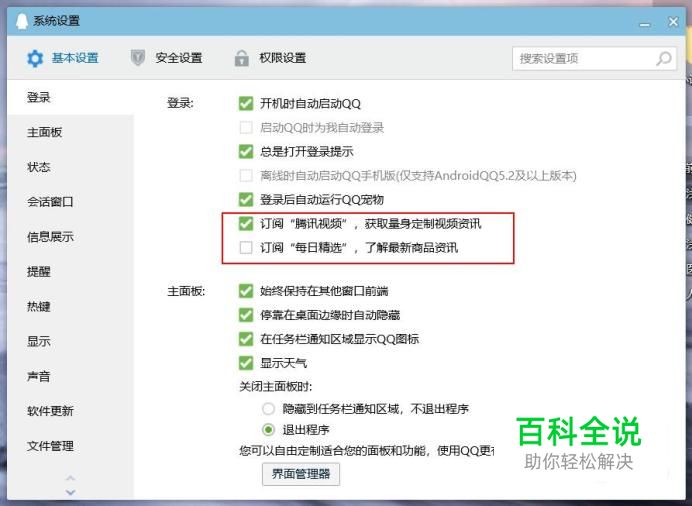Click the QQ penguin icon in title bar
This screenshot has height=506, width=692.
[x=22, y=21]
